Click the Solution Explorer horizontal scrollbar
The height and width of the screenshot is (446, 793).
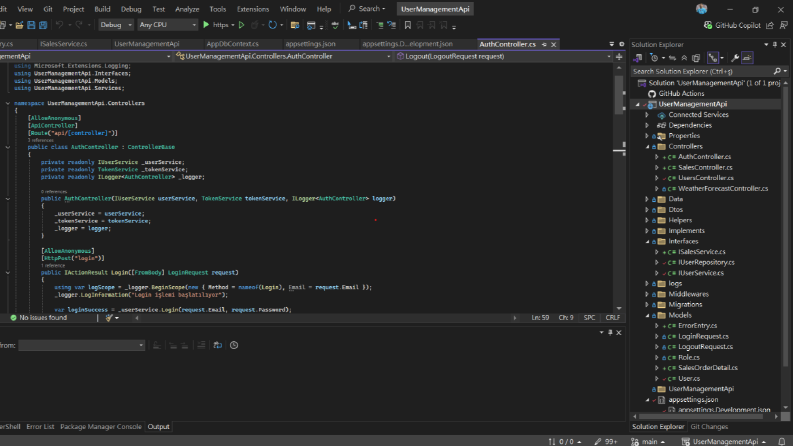click(701, 417)
